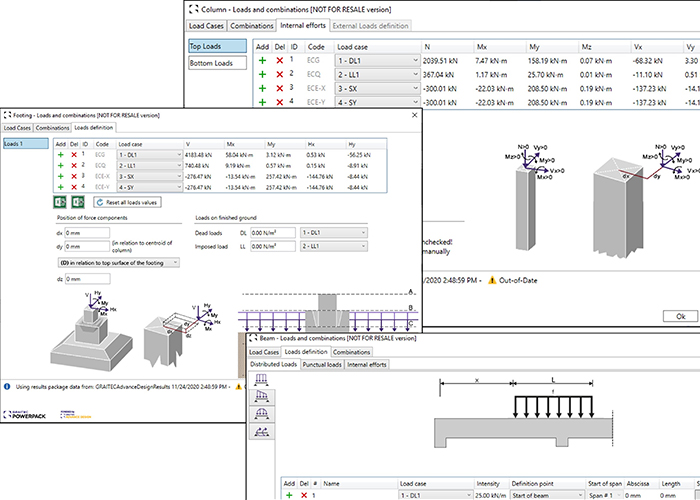
Task: Select the parabolic distributed load icon in Beam window
Action: coord(262,414)
